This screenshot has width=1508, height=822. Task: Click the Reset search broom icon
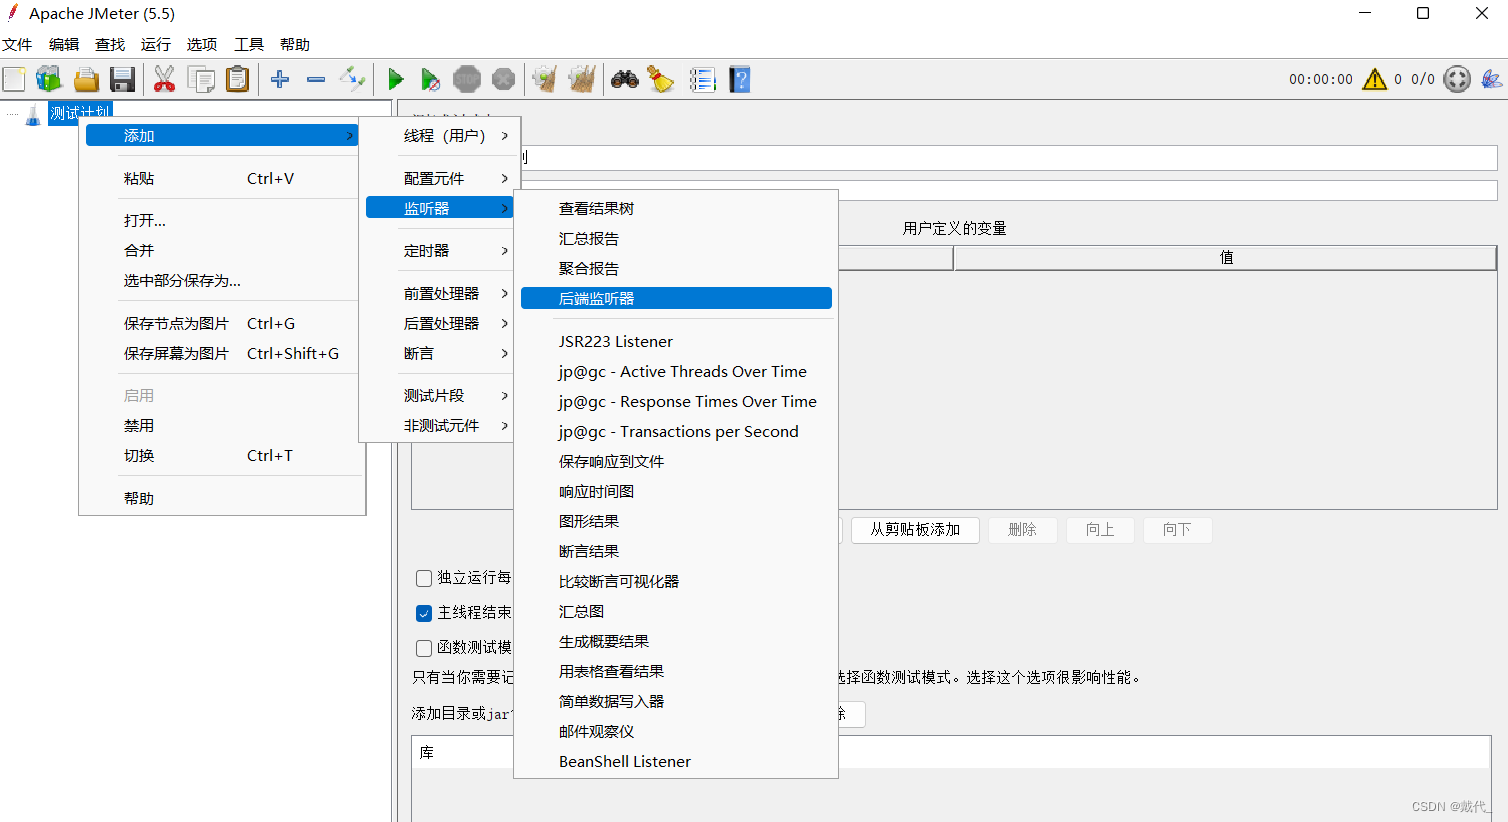pyautogui.click(x=661, y=79)
